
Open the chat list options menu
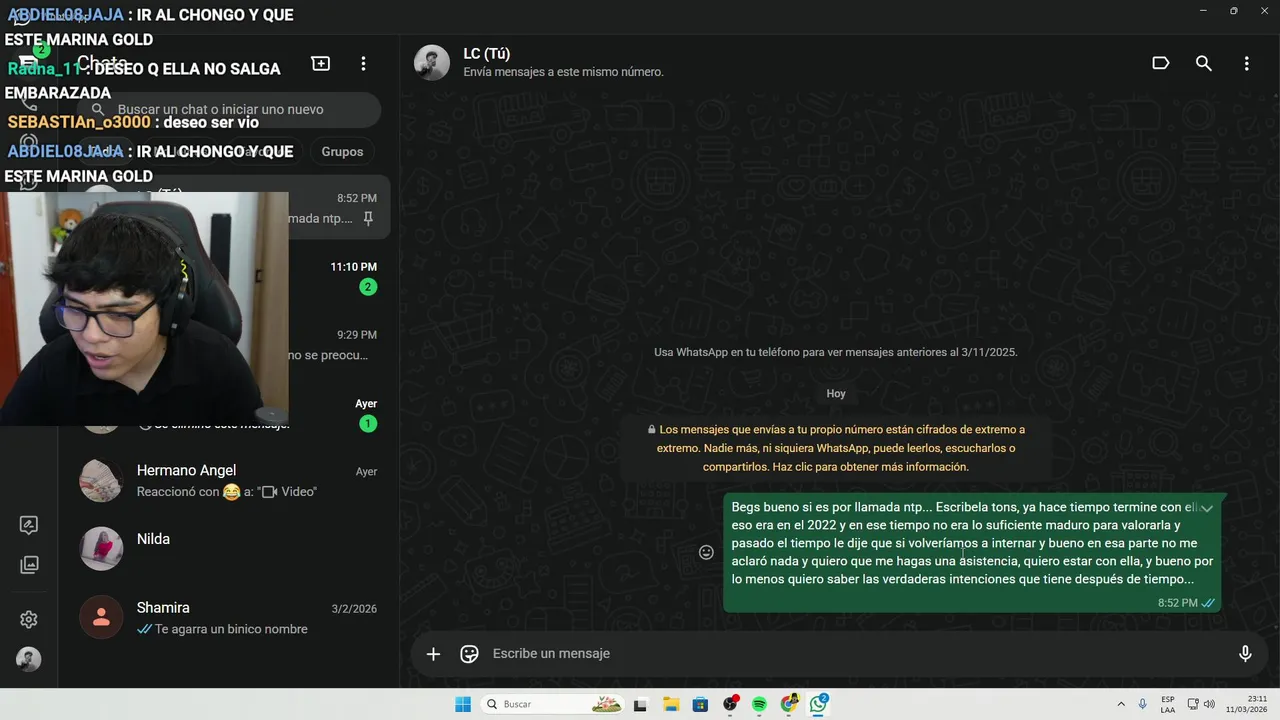click(x=363, y=63)
